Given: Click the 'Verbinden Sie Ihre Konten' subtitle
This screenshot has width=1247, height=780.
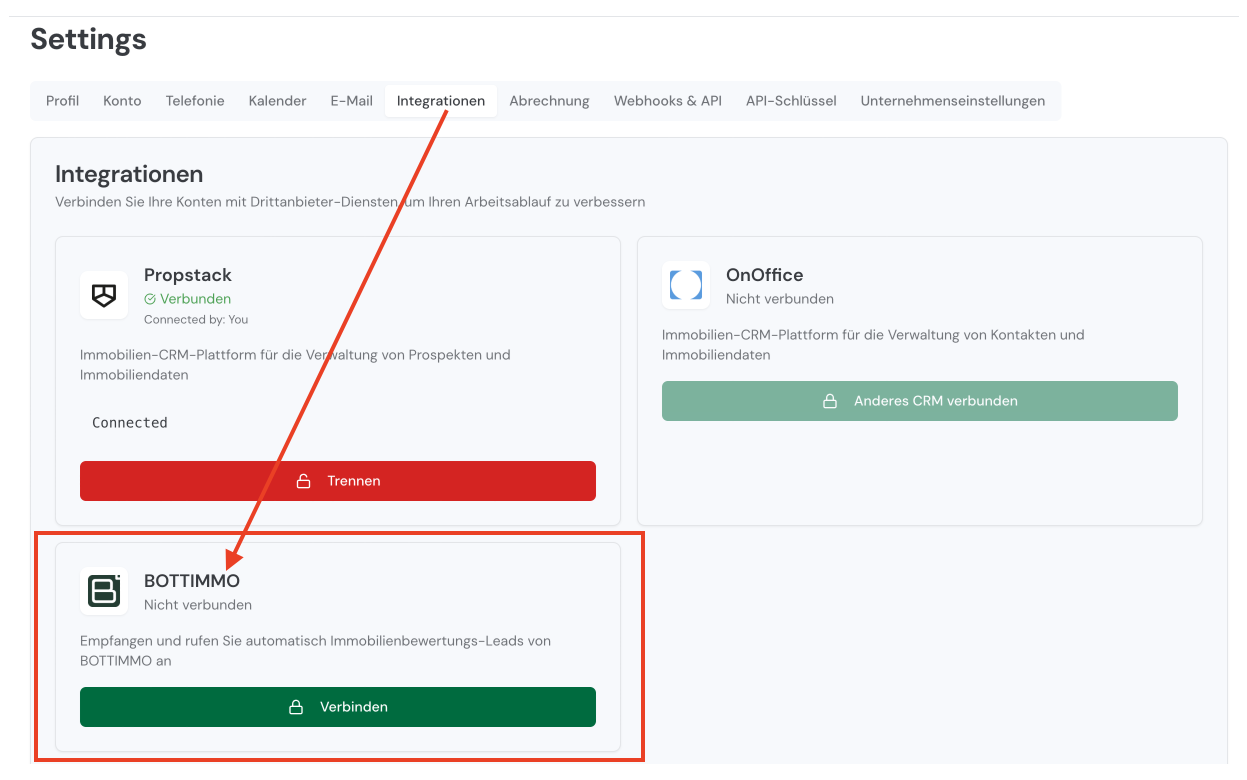Looking at the screenshot, I should click(x=350, y=202).
